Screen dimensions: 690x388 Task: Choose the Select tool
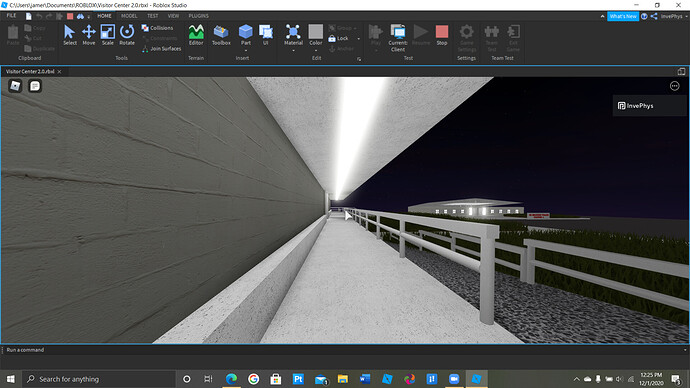(70, 35)
